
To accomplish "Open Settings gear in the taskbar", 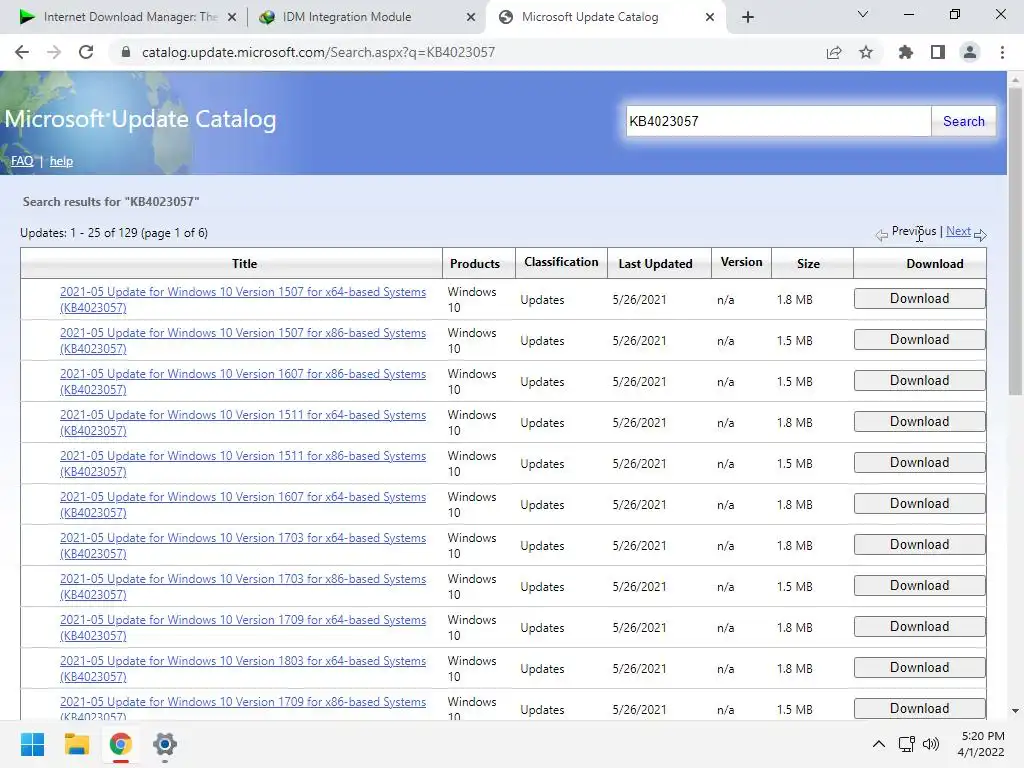I will pyautogui.click(x=165, y=744).
